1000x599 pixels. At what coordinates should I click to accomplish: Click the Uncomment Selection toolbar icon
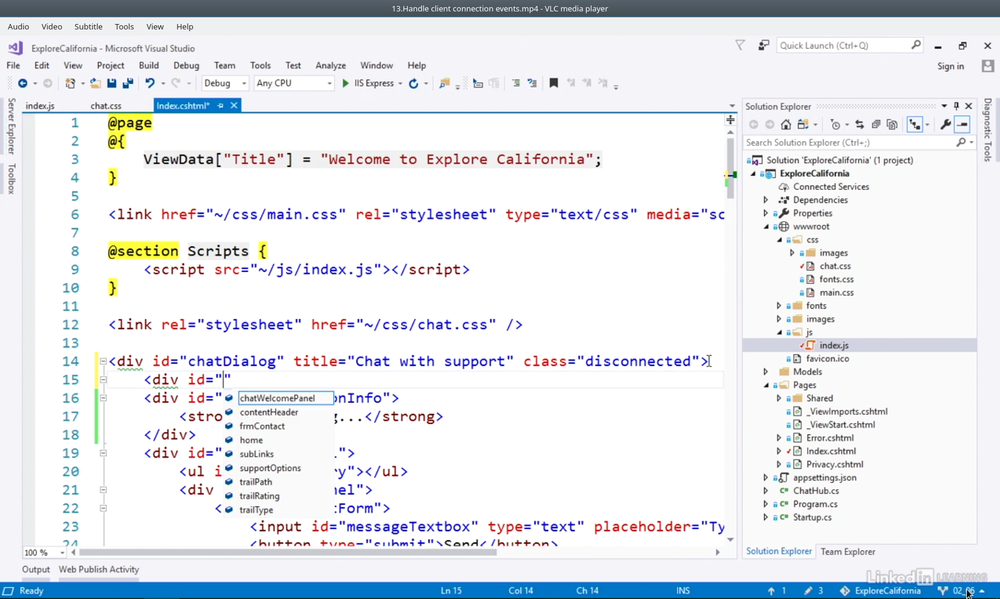tap(532, 84)
